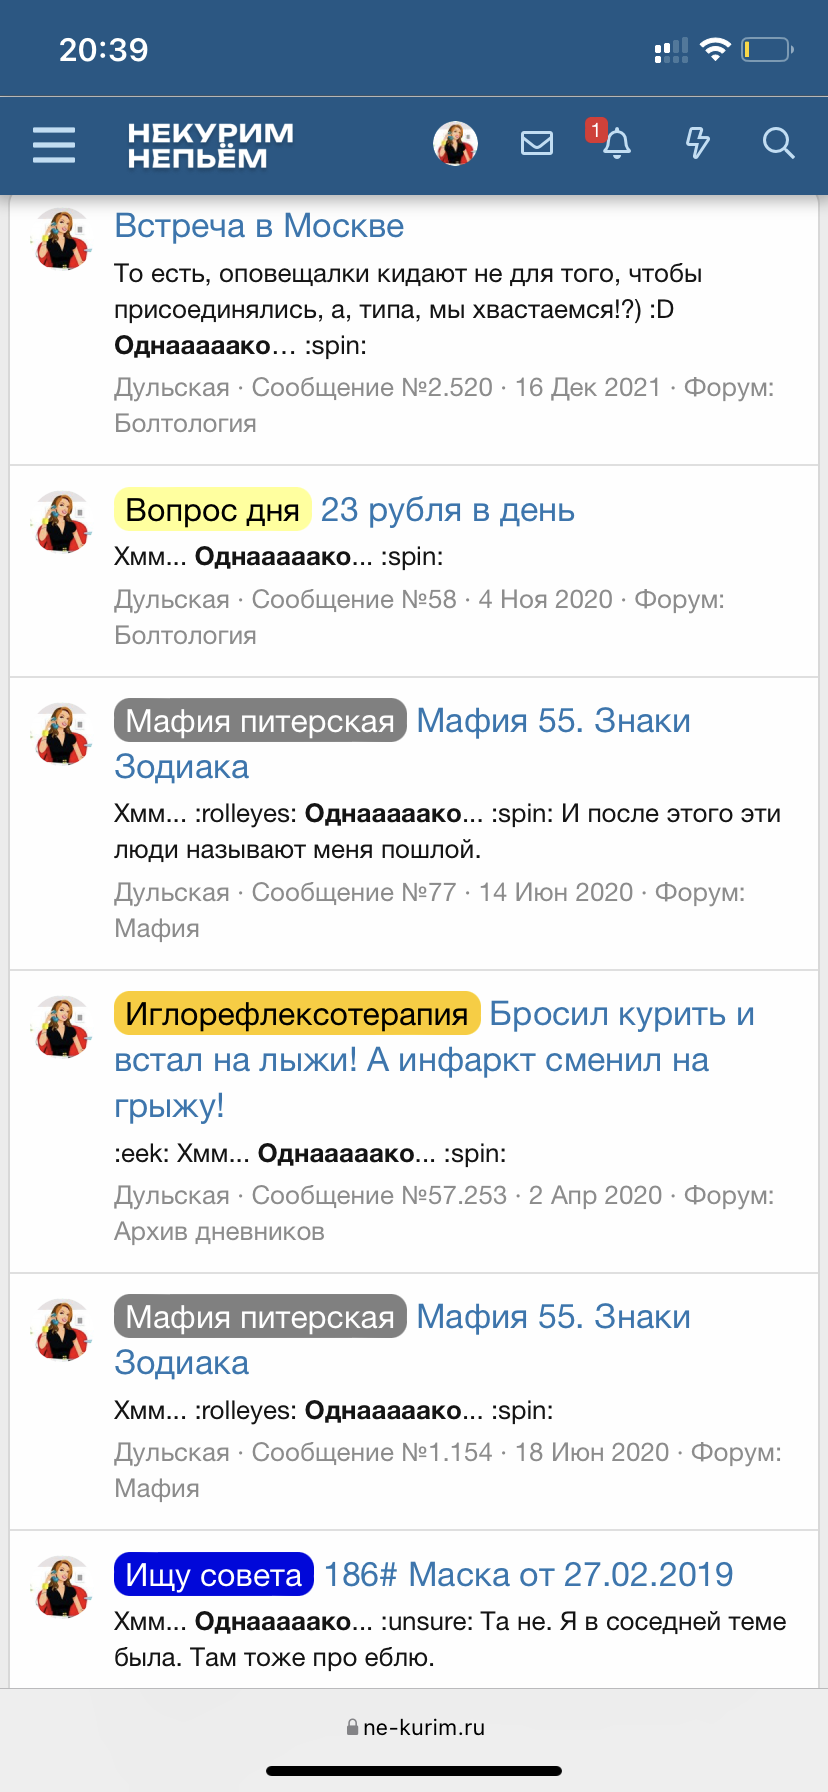Image resolution: width=828 pixels, height=1792 pixels.
Task: Tap avatar beside the 186# Маска post
Action: (62, 1587)
